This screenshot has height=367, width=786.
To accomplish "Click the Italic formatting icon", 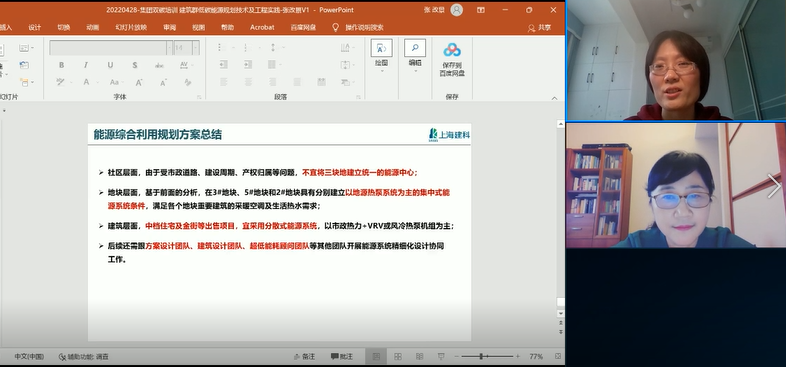I will click(85, 65).
